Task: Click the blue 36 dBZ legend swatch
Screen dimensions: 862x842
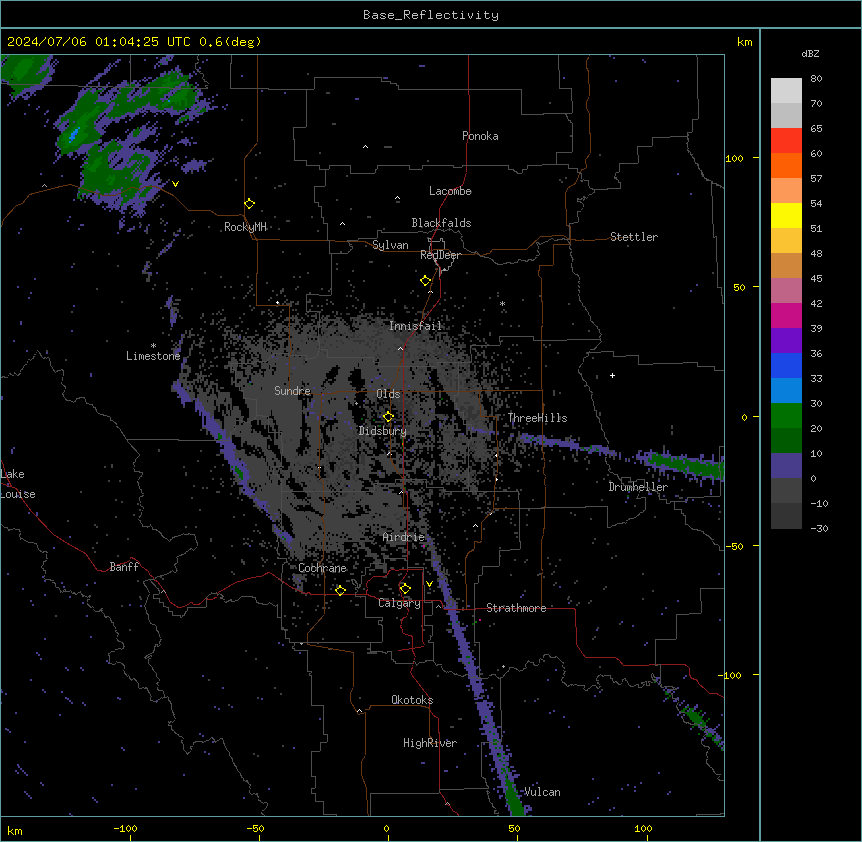Action: 786,365
